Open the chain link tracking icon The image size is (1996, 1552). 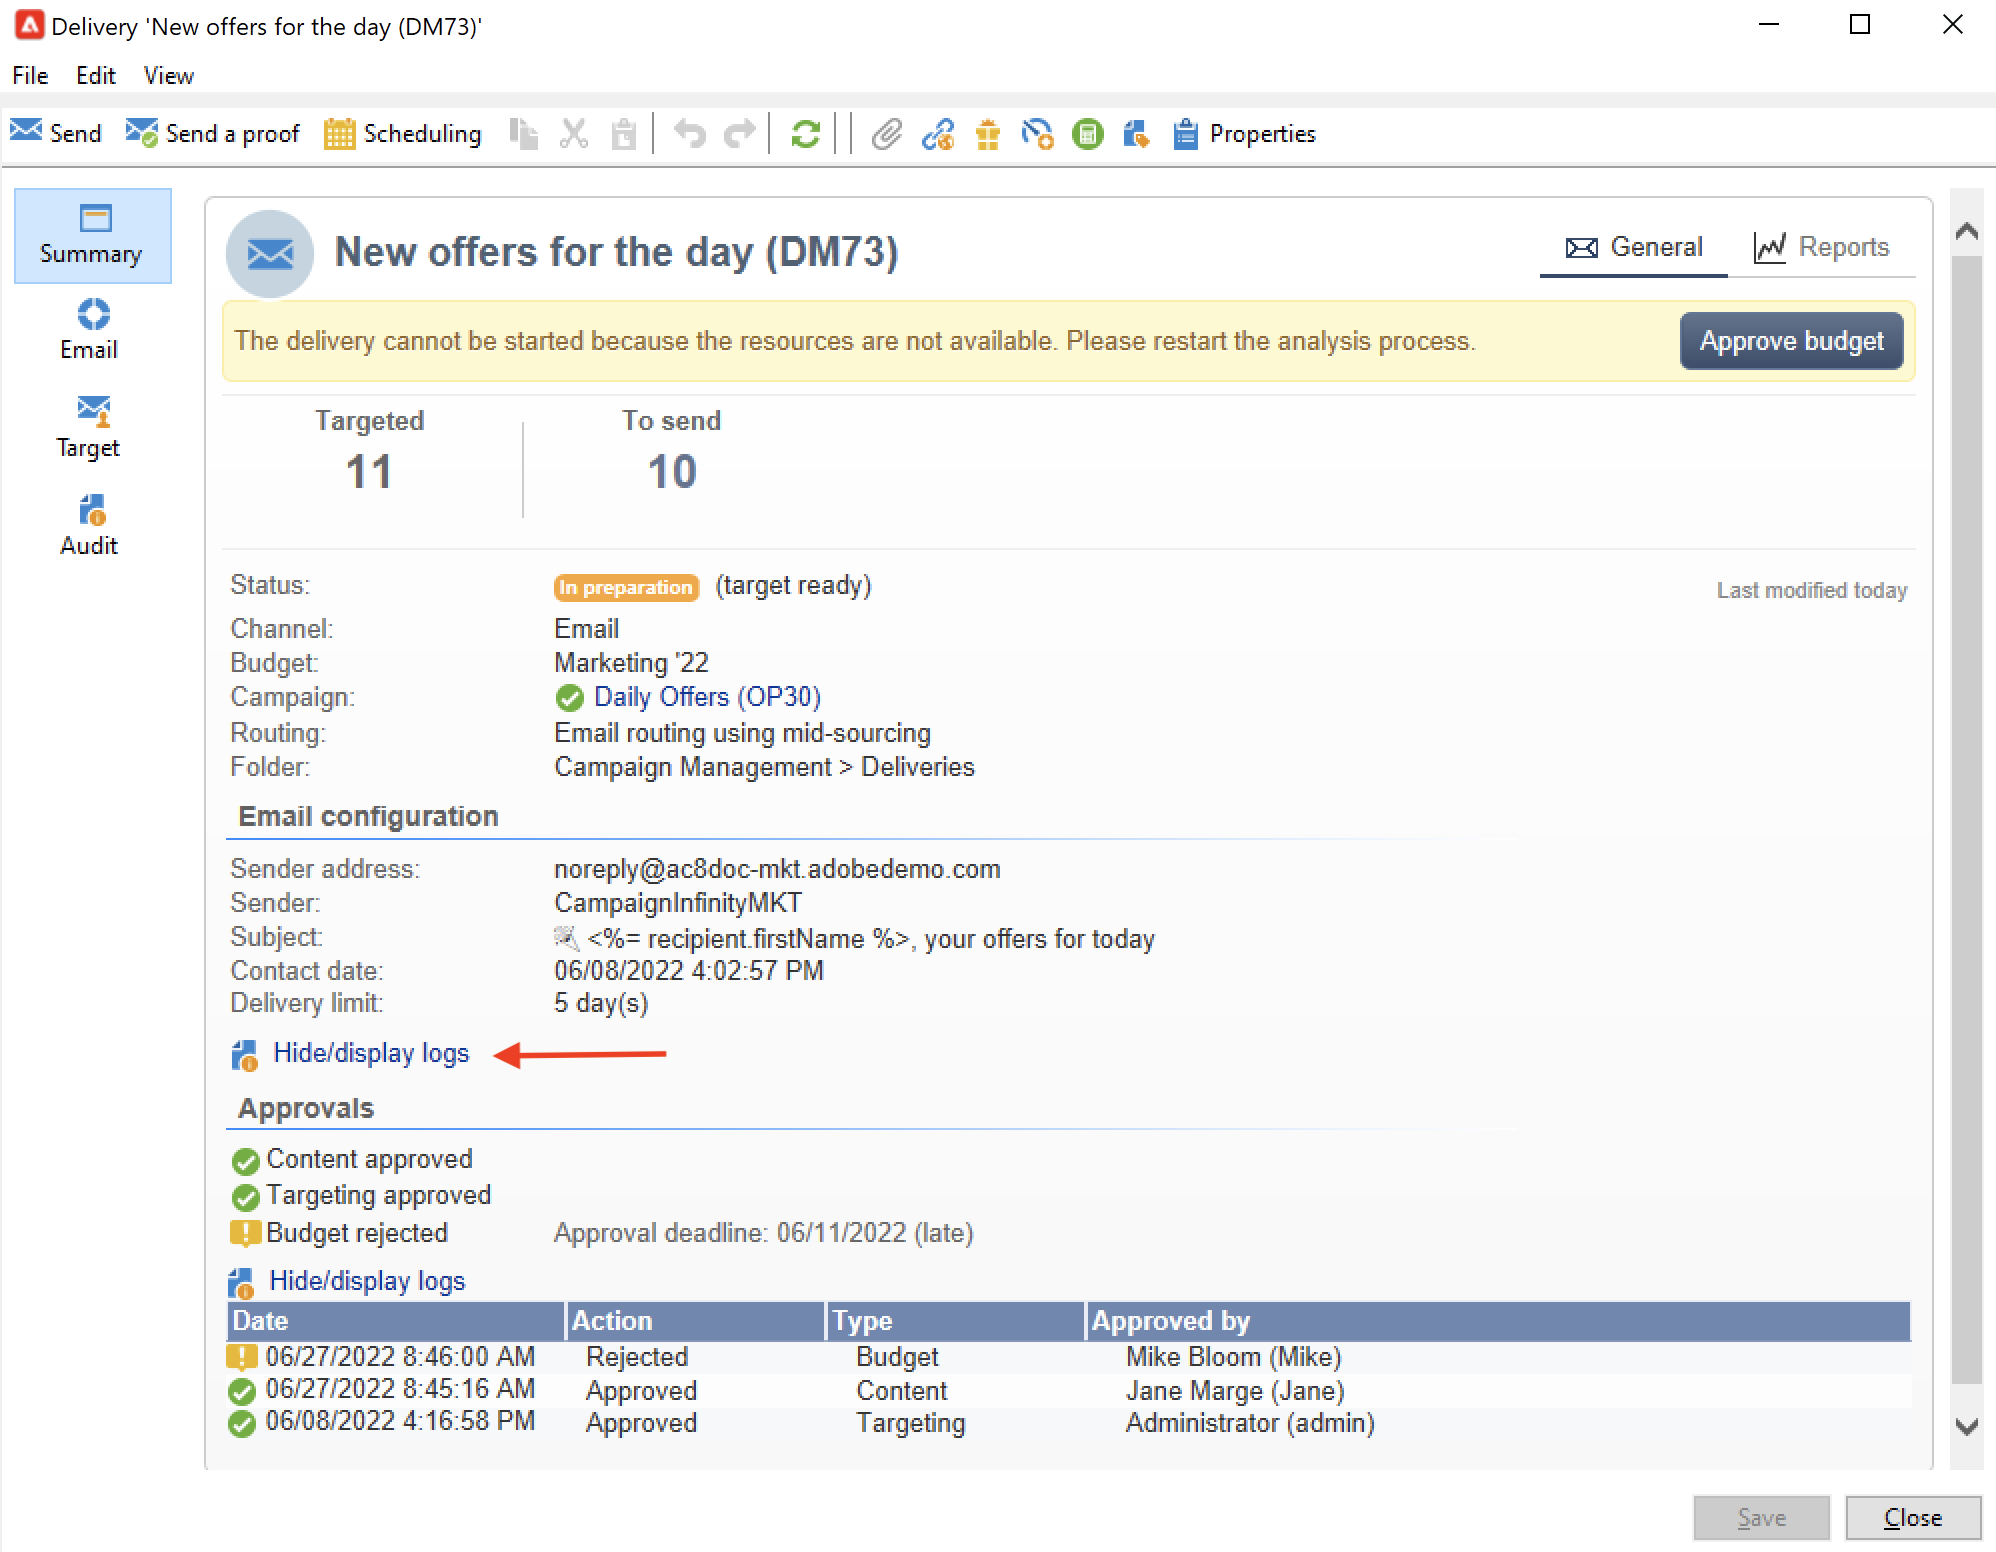pyautogui.click(x=937, y=134)
